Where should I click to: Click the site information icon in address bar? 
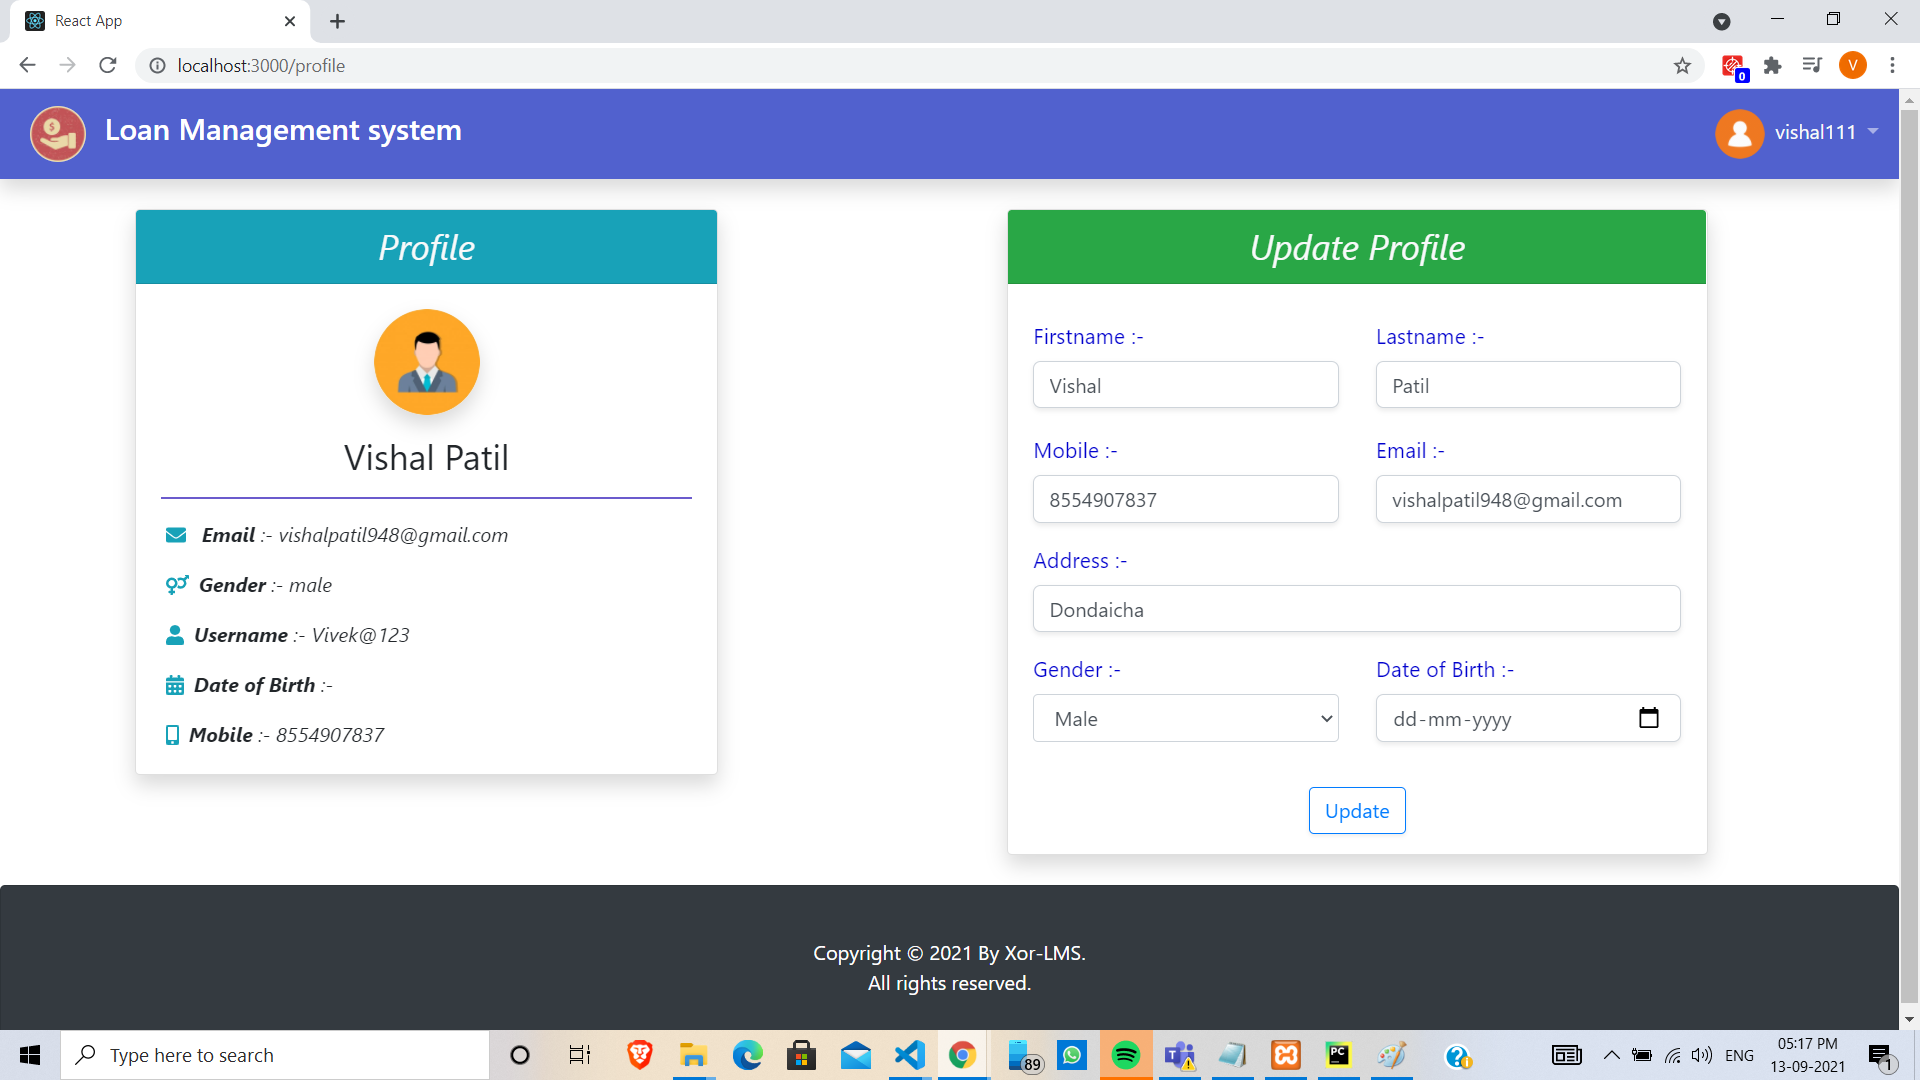pyautogui.click(x=157, y=66)
